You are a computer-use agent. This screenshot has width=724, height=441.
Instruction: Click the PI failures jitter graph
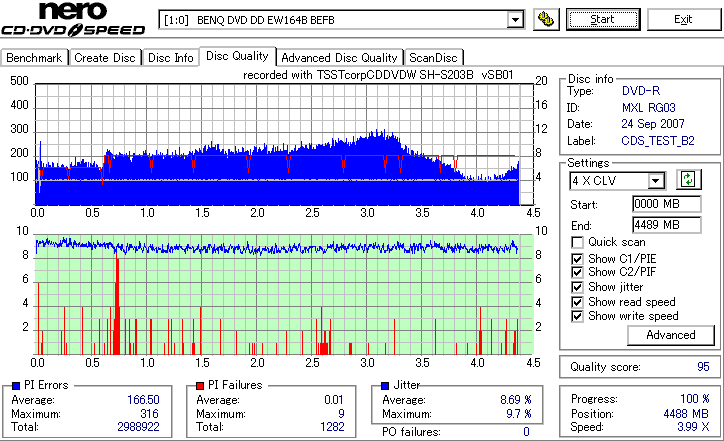284,295
